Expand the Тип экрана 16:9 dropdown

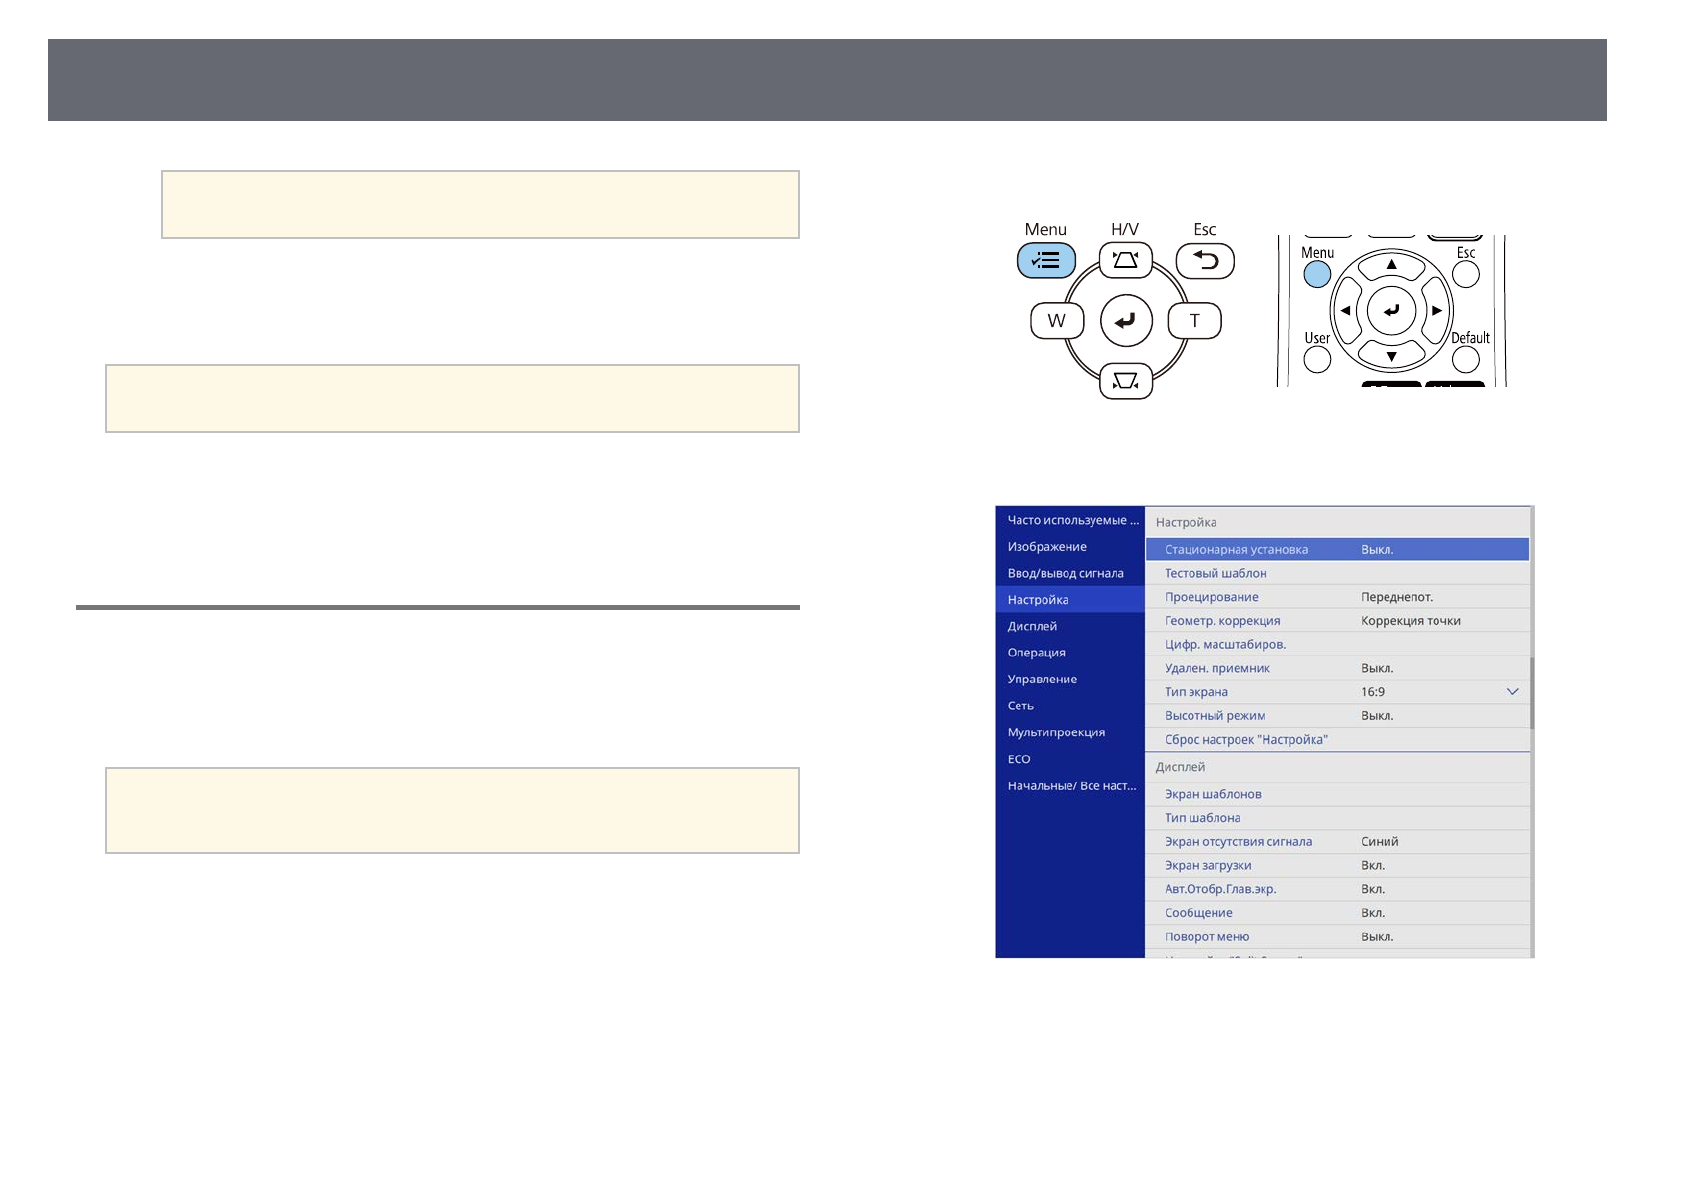click(1512, 692)
